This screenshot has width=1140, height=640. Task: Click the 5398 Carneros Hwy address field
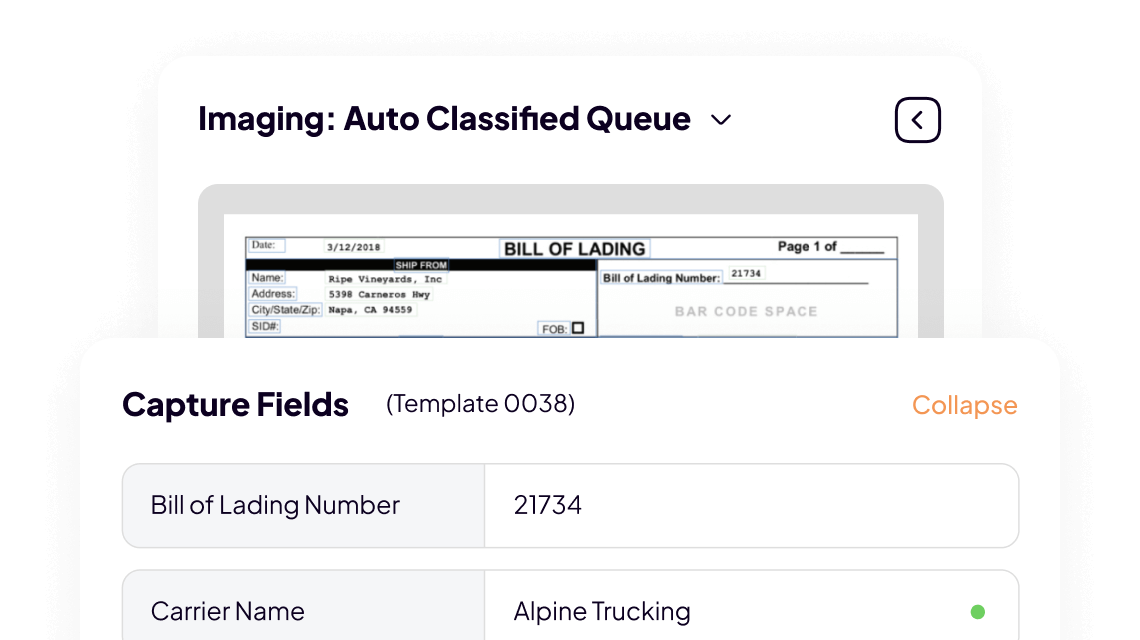(x=379, y=295)
